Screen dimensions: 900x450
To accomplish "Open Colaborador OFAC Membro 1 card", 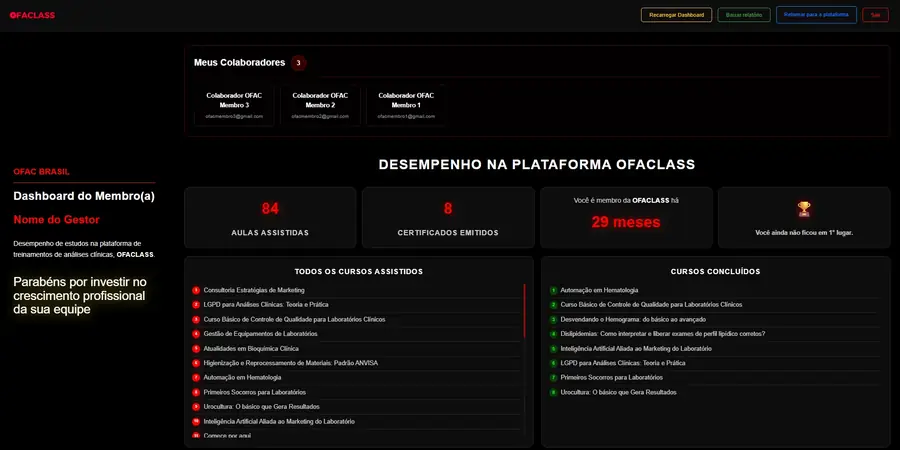I will pos(406,105).
